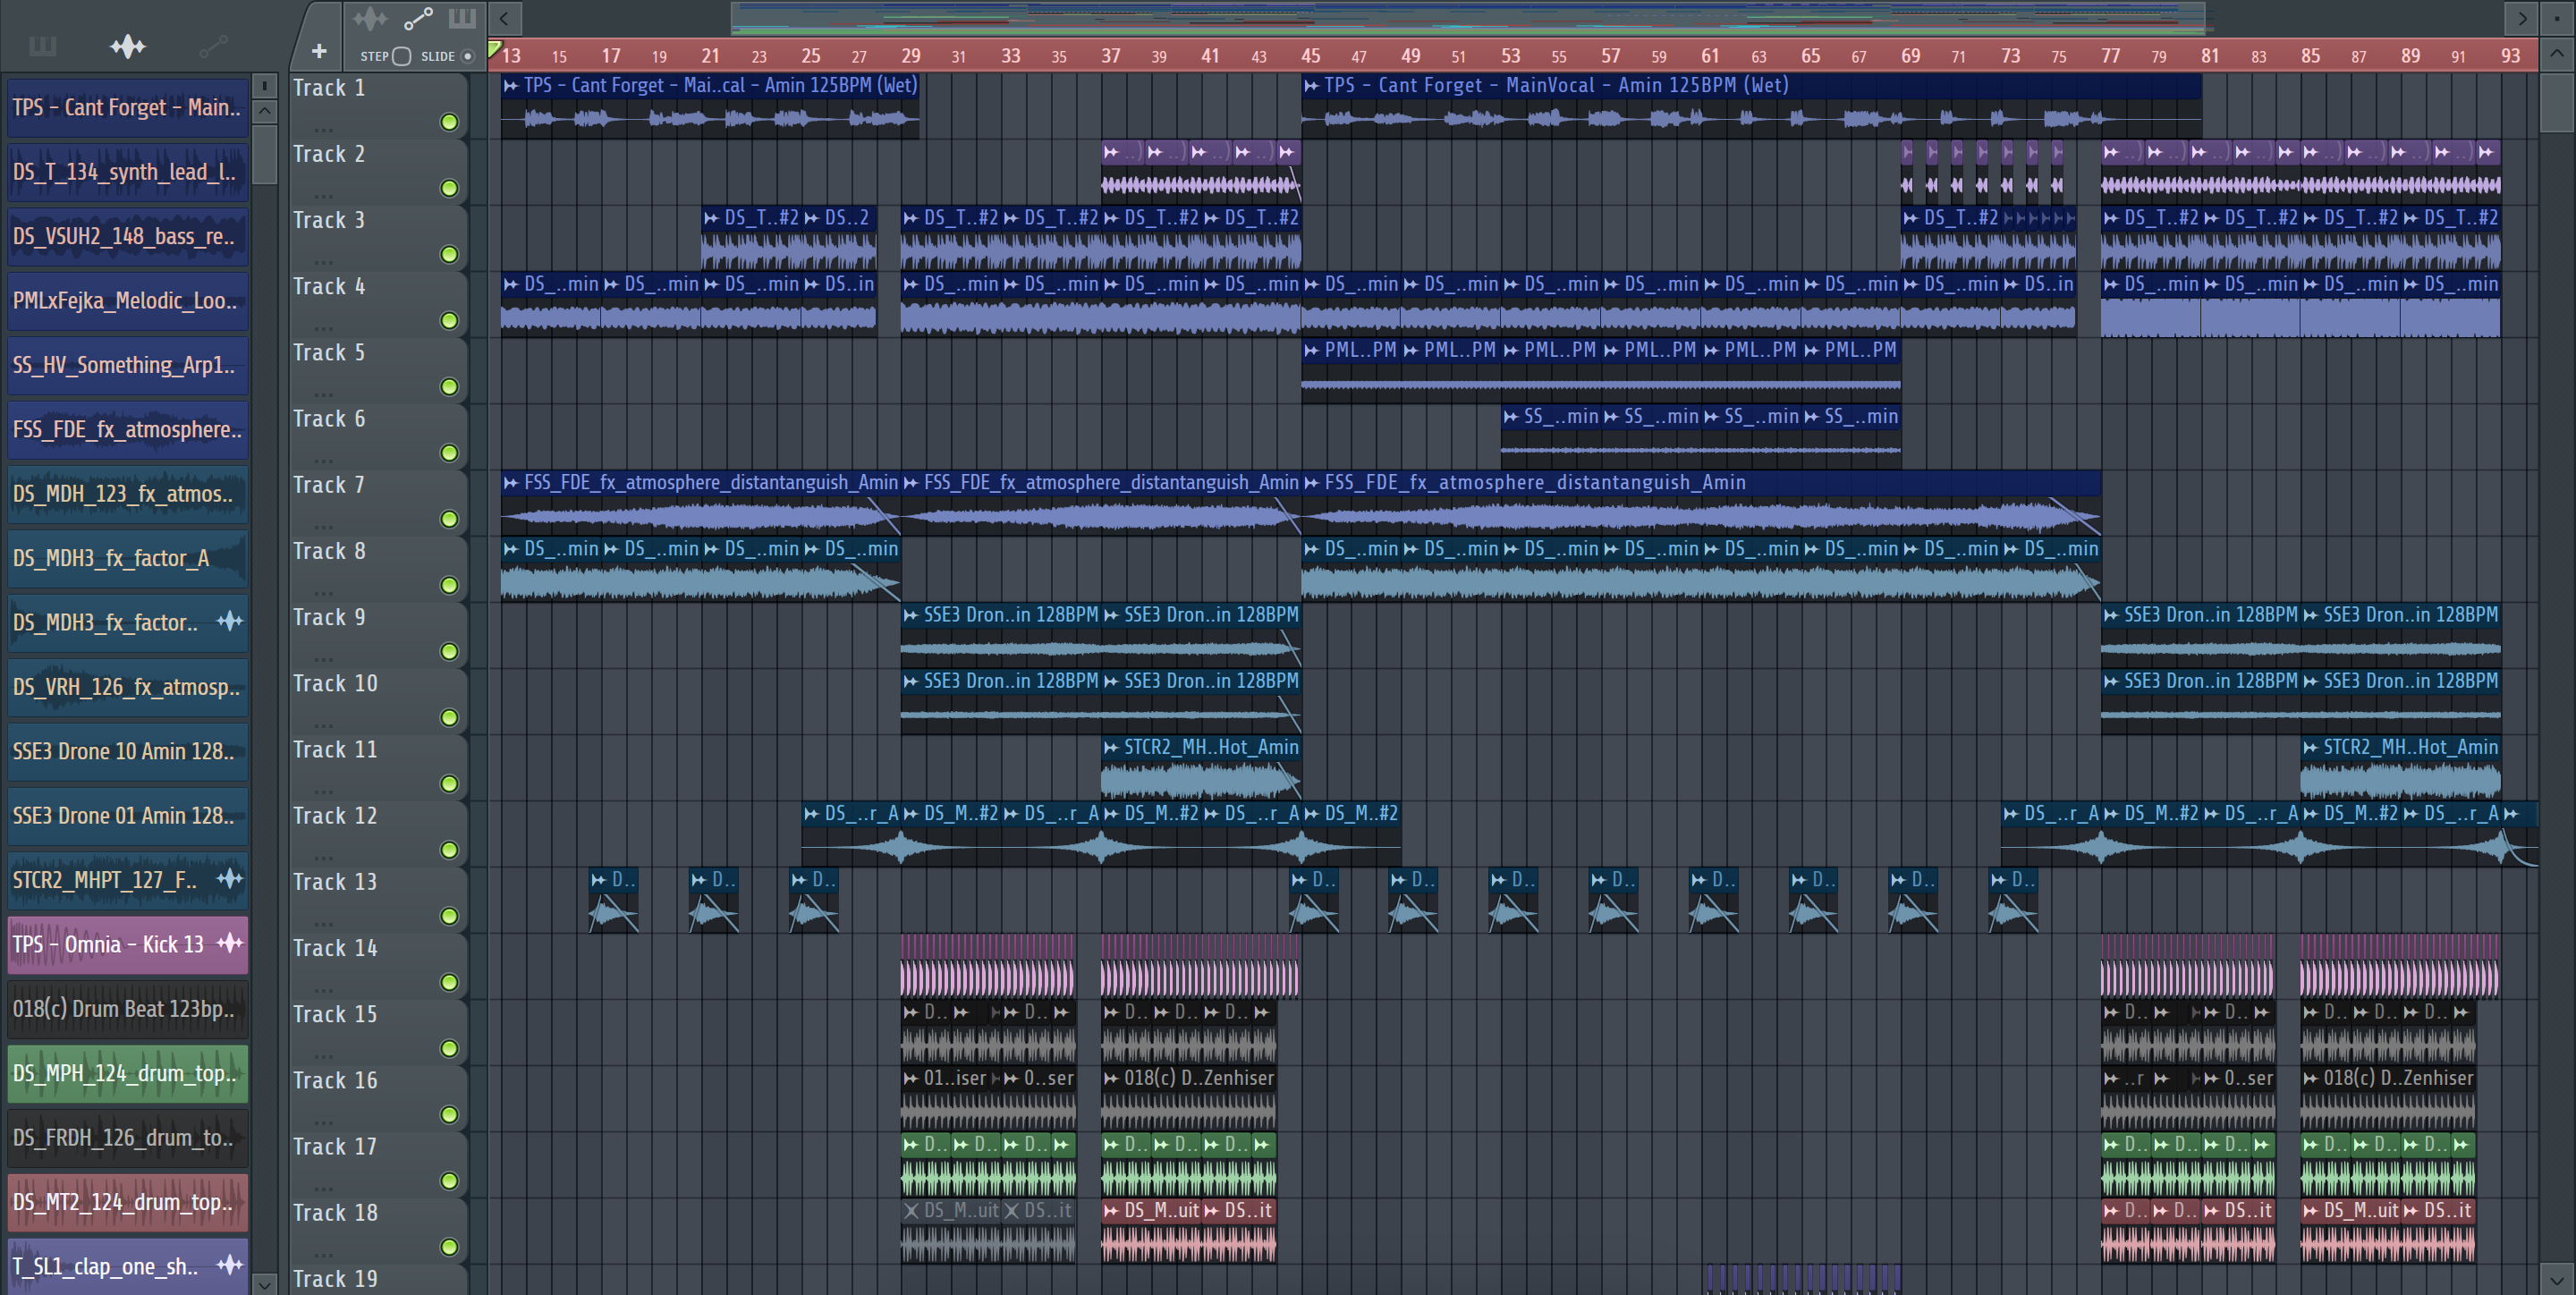The height and width of the screenshot is (1295, 2576).
Task: Select first PML..PM clip on Track 5
Action: 1351,370
